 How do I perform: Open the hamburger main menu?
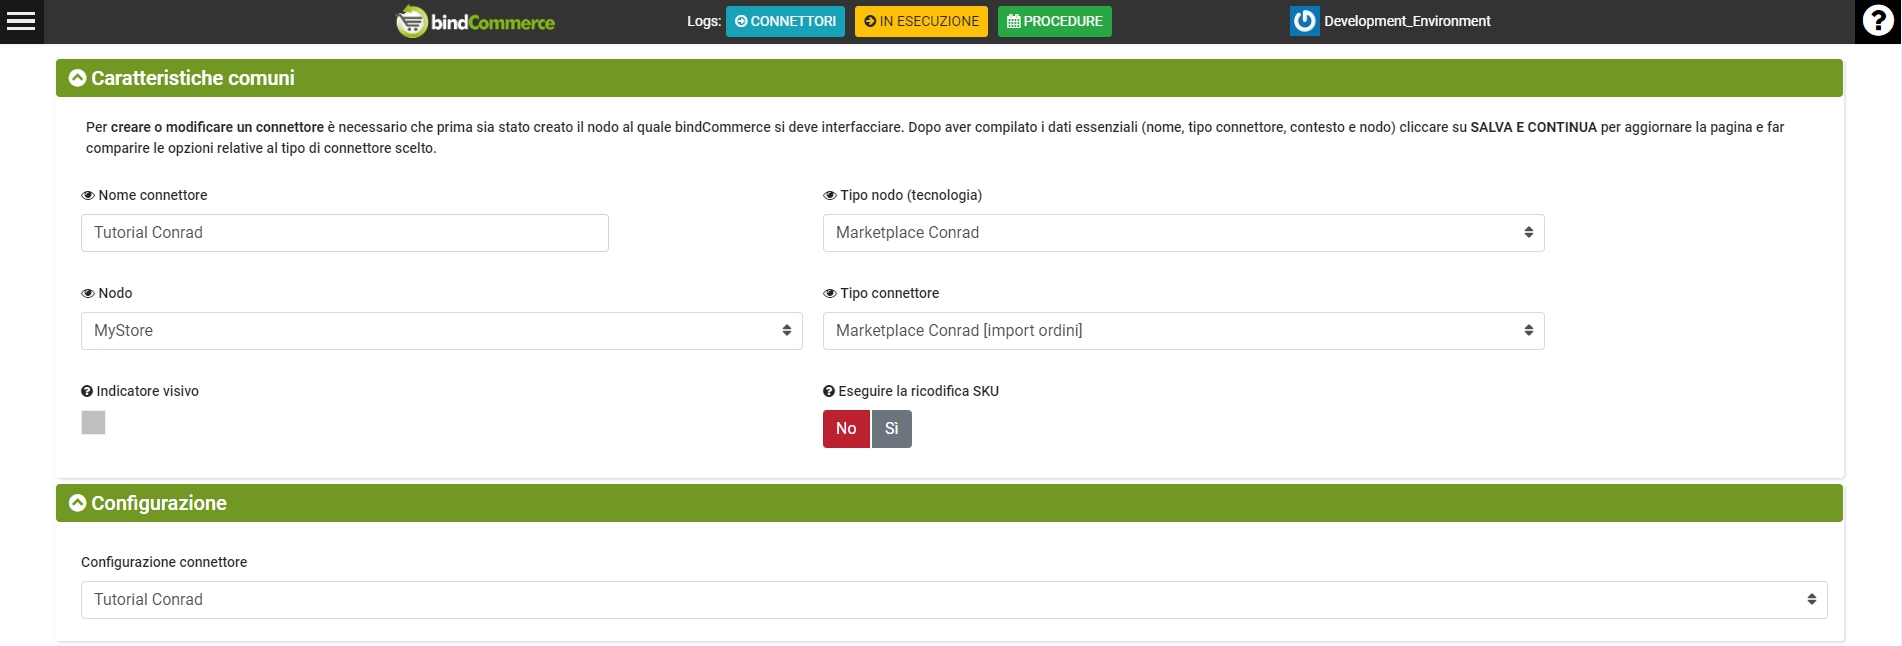[x=21, y=21]
